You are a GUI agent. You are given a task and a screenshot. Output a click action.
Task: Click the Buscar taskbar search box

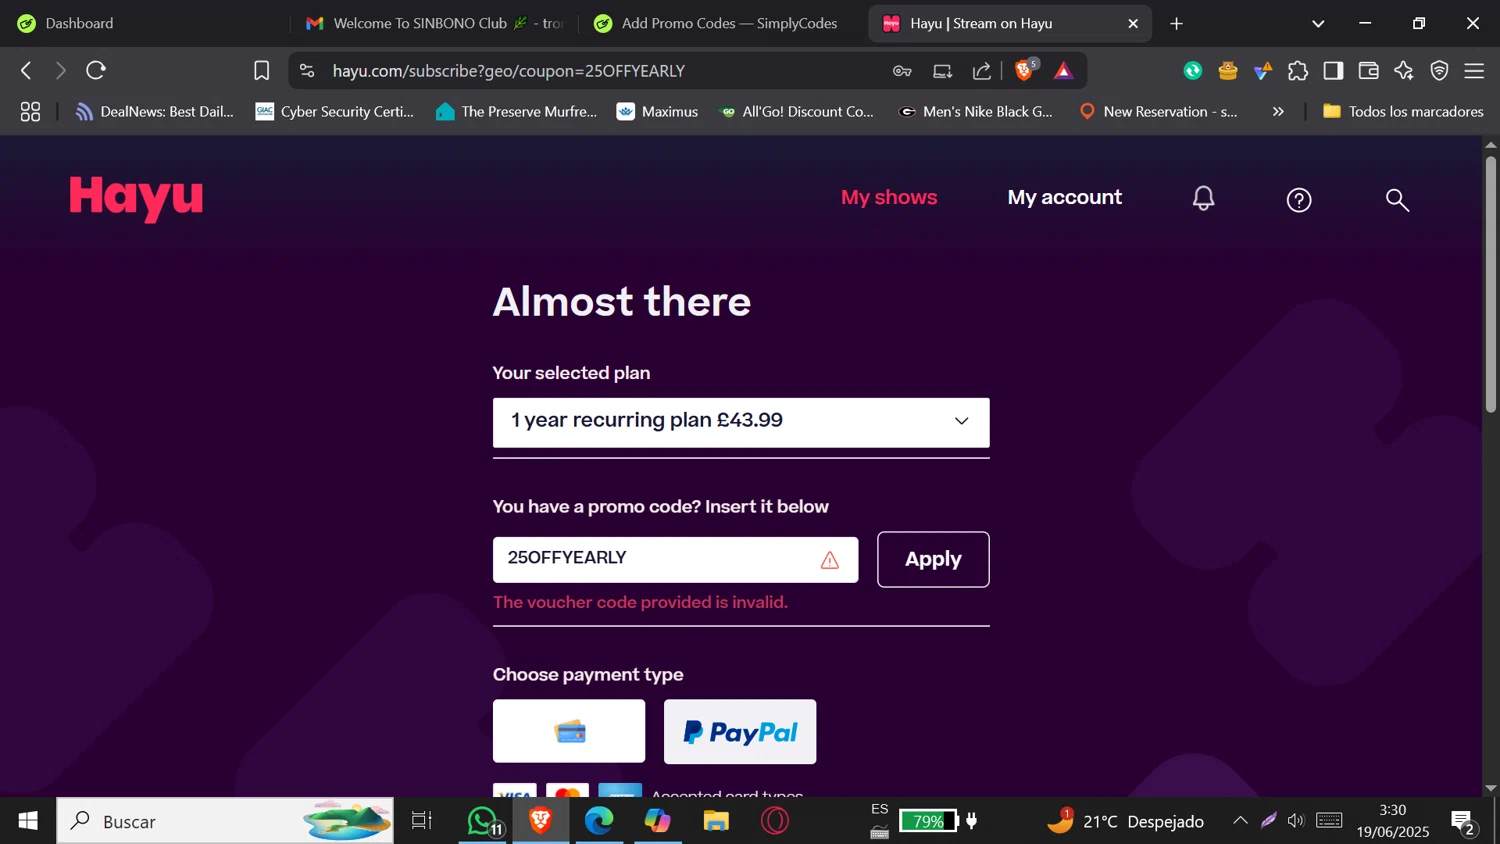point(225,821)
